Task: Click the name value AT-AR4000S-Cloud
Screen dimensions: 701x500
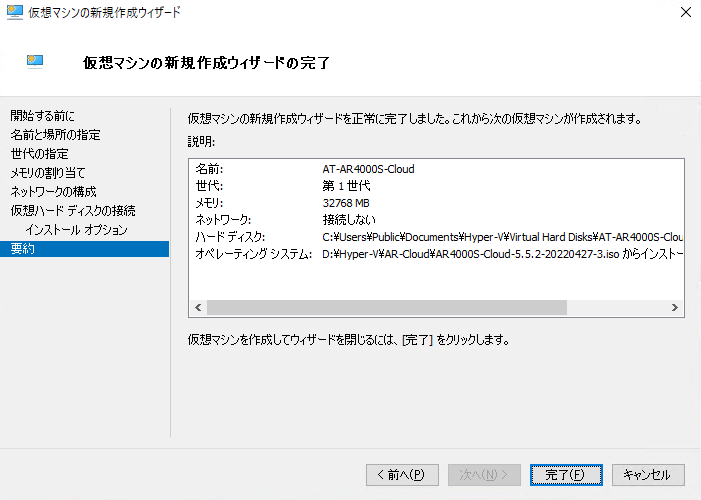Action: pyautogui.click(x=368, y=169)
